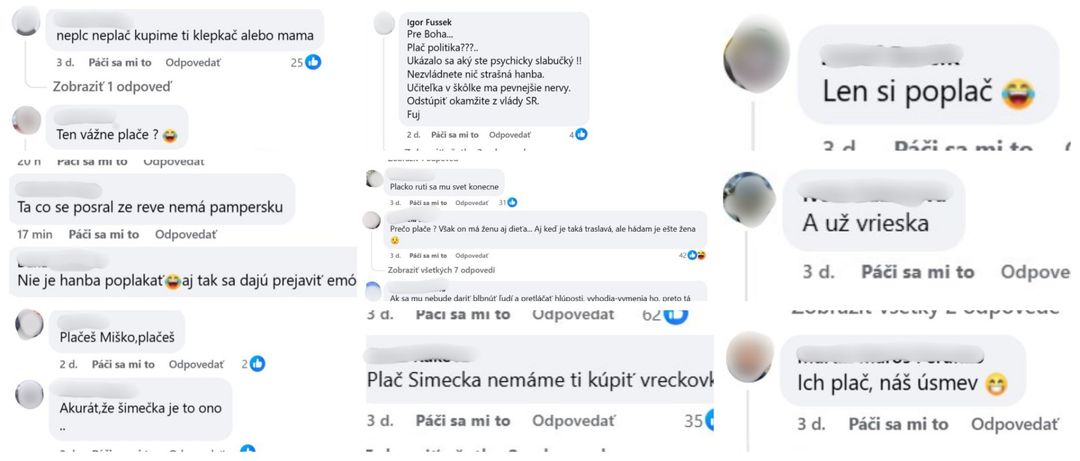Image resolution: width=1080 pixels, height=461 pixels.
Task: Like the 'Plač Simecka' comment
Action: point(462,420)
